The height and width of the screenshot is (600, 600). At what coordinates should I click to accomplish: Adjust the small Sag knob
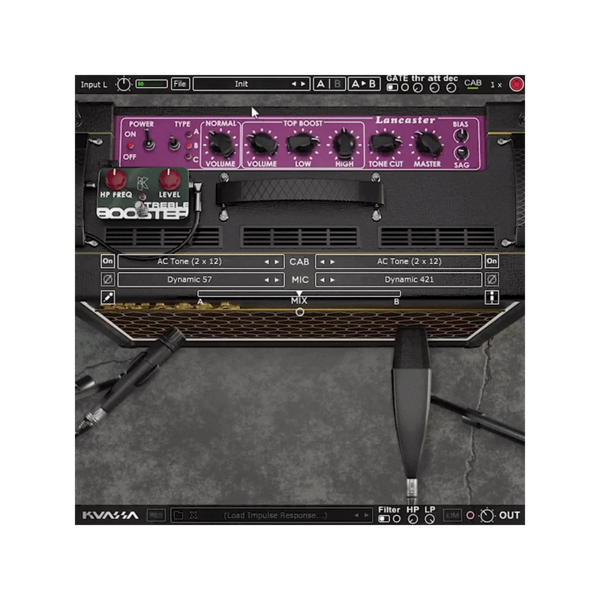tap(461, 153)
